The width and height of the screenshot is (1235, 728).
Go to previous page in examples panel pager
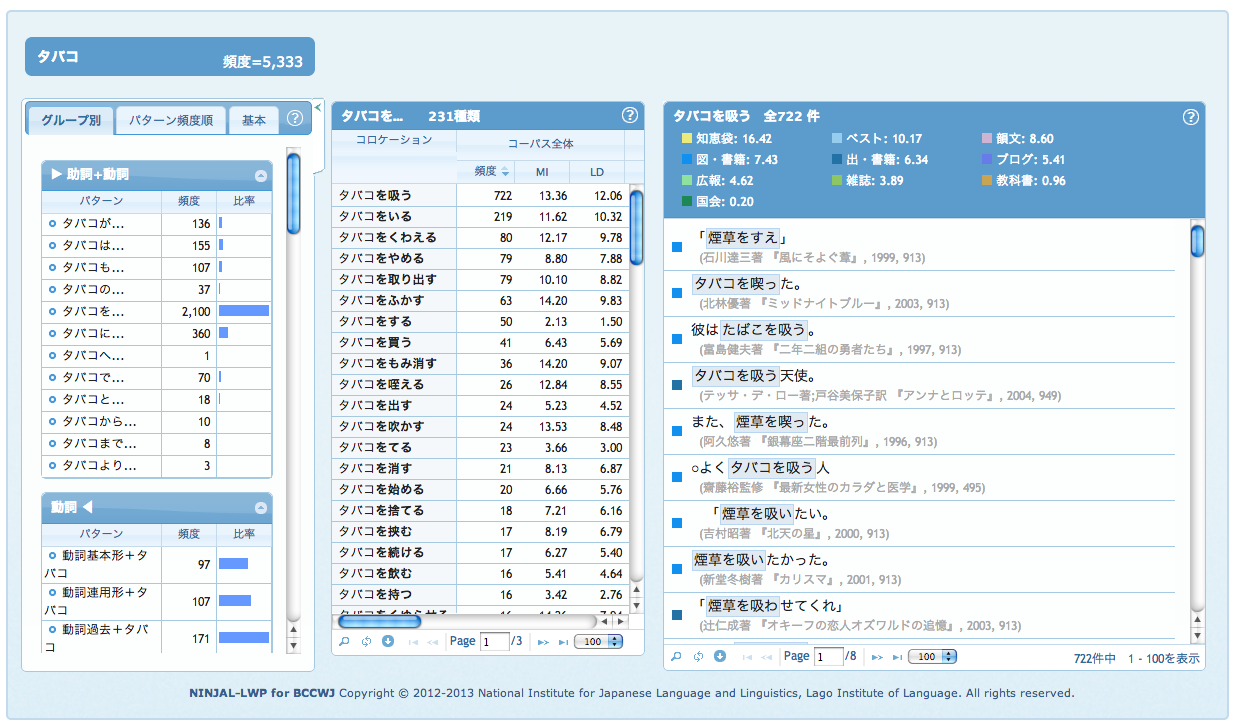(765, 656)
